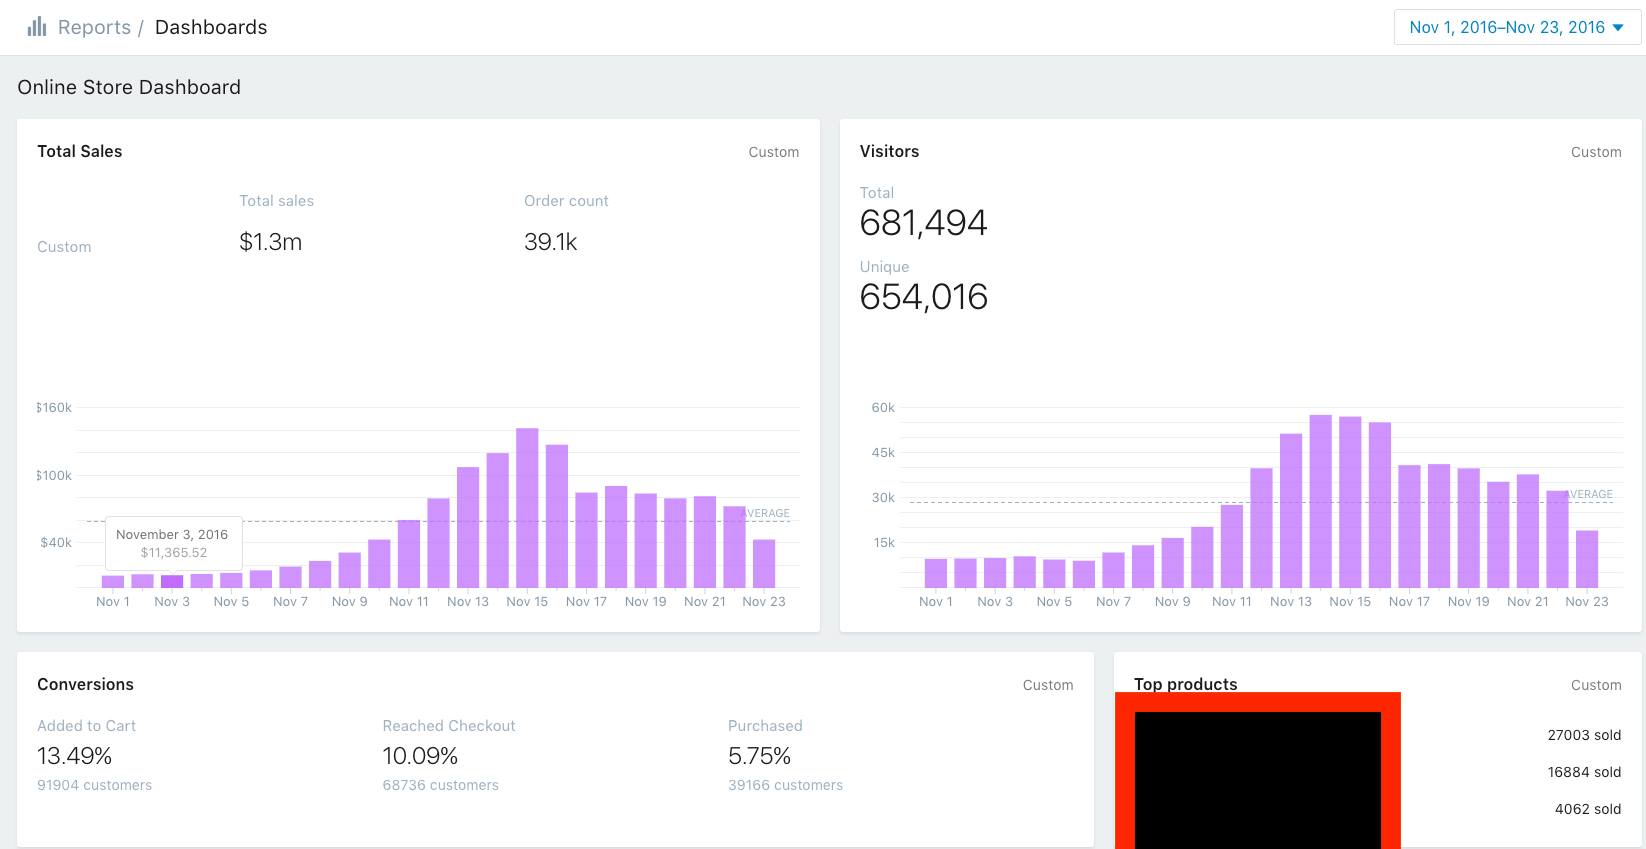Click the Reports bar chart icon
This screenshot has width=1646, height=849.
tap(37, 27)
